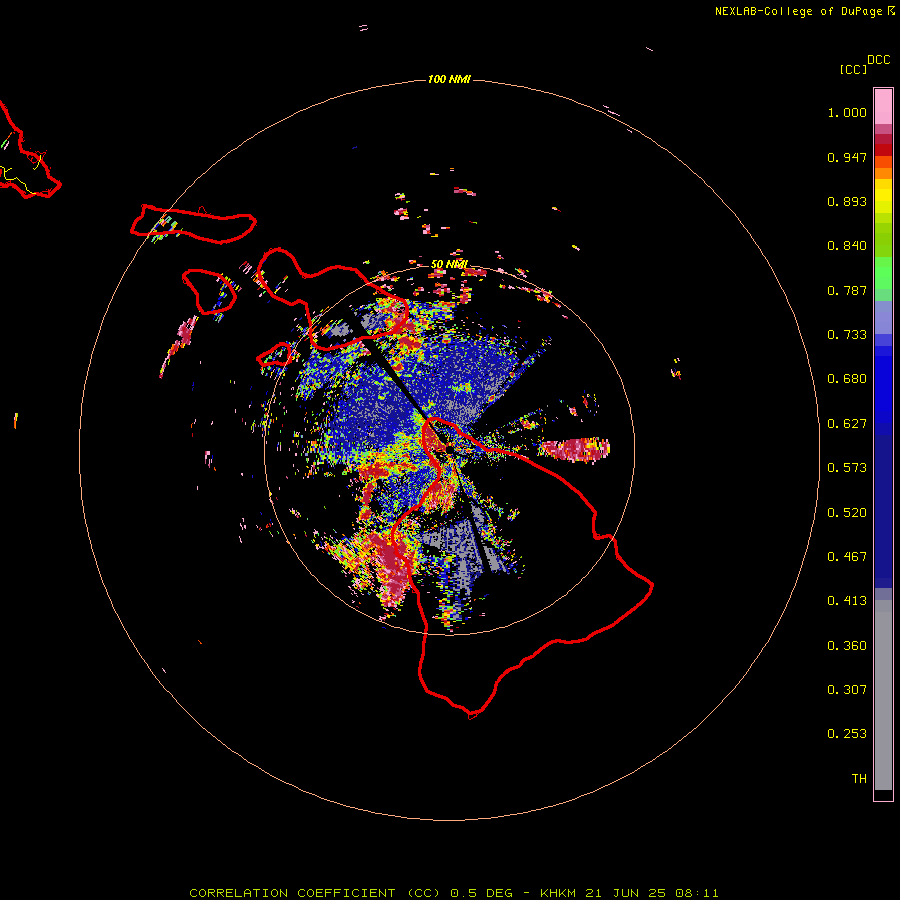This screenshot has height=900, width=900.
Task: Click the 0.733 color scale value
Action: [847, 335]
